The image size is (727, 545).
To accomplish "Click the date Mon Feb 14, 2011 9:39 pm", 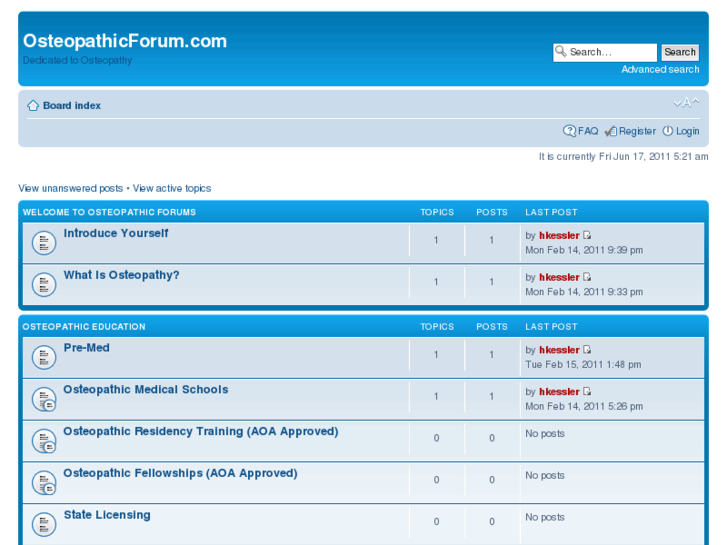I will coord(584,250).
